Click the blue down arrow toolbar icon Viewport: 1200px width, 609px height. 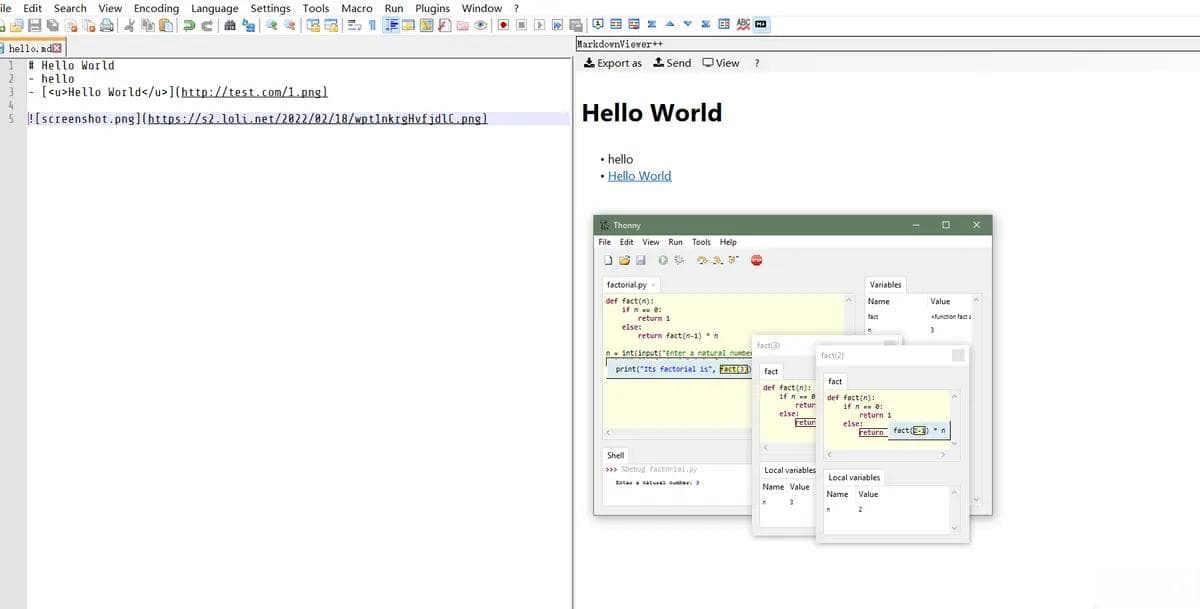pyautogui.click(x=687, y=25)
